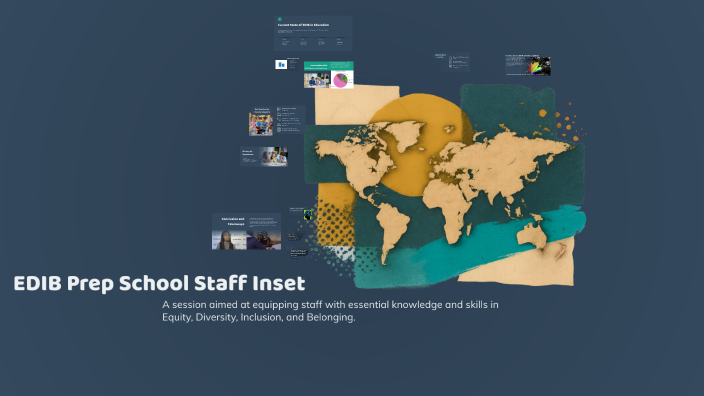704x396 pixels.
Task: Open the slide showing kids studying at a table
Action: pos(264,157)
